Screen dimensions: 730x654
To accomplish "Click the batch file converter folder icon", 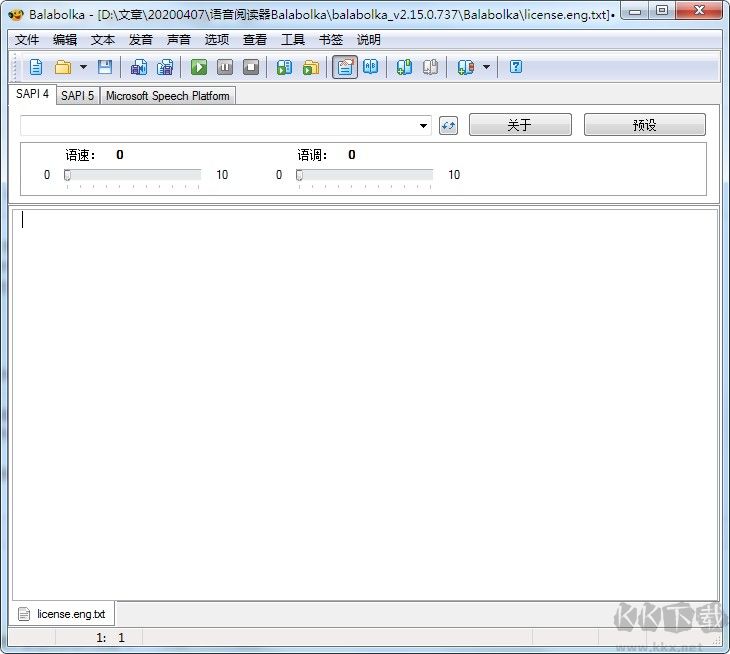I will coord(311,67).
